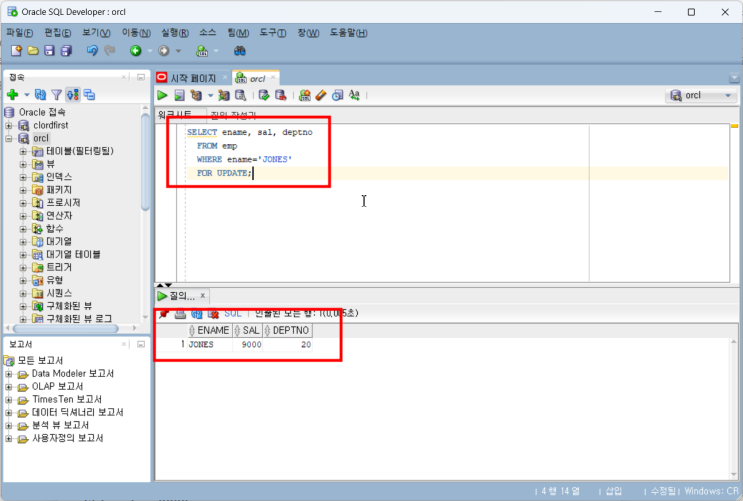743x501 pixels.
Task: Expand the Data Modeler 보고서 folder
Action: click(9, 374)
